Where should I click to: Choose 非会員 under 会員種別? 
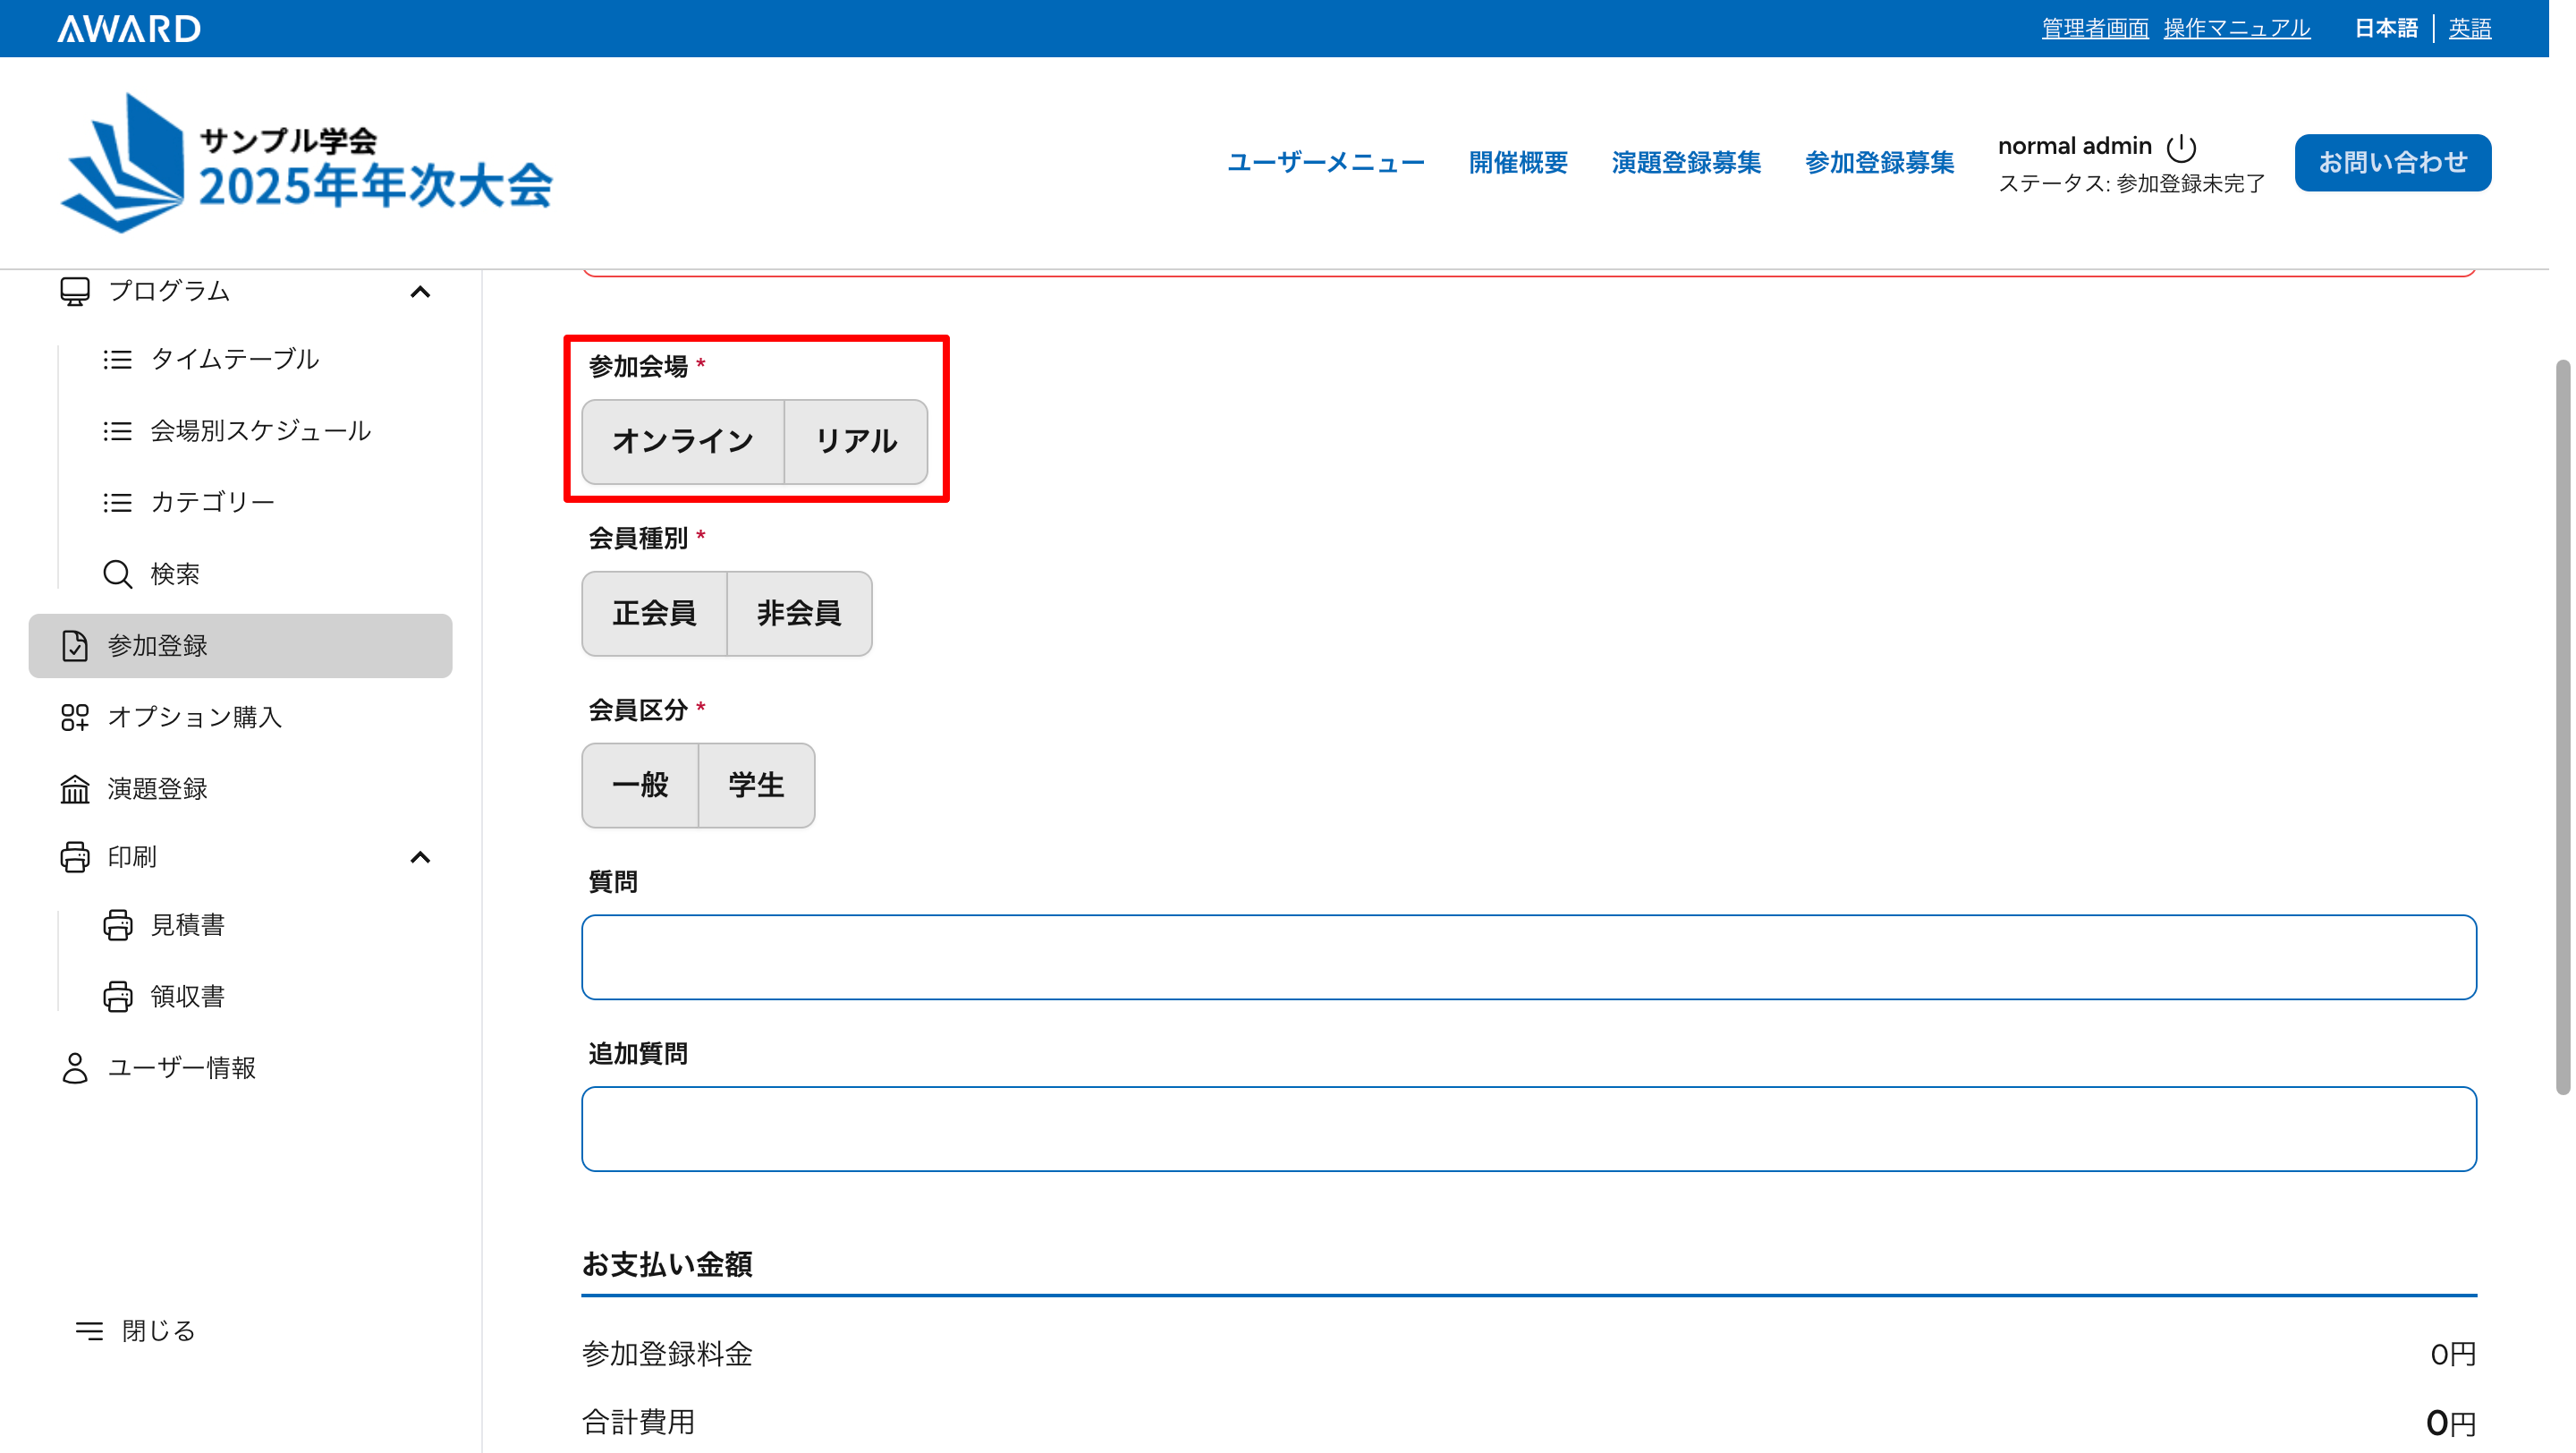click(x=799, y=614)
